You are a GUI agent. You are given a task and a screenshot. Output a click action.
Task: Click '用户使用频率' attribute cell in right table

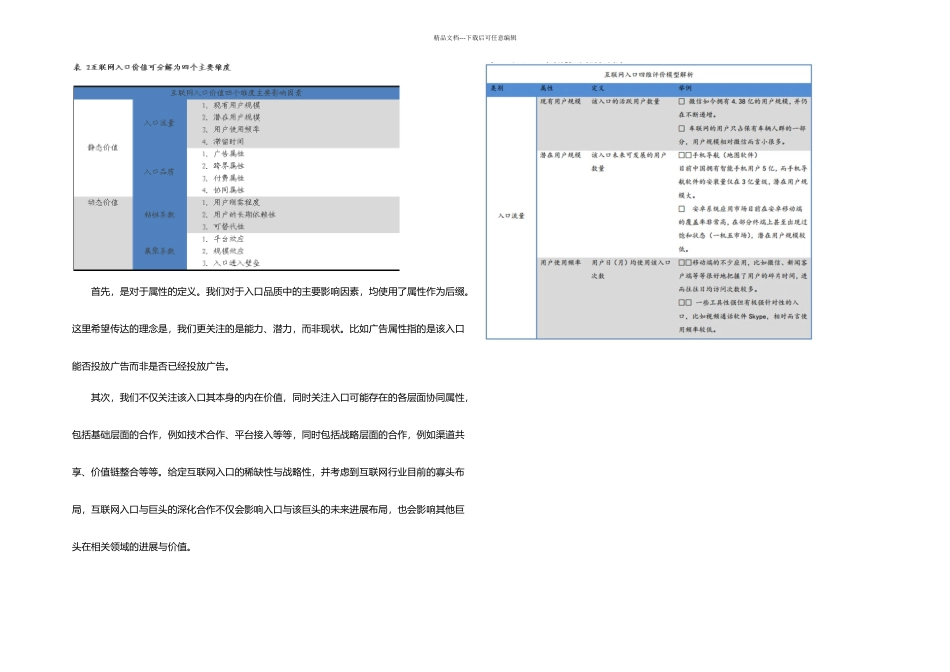click(x=560, y=263)
